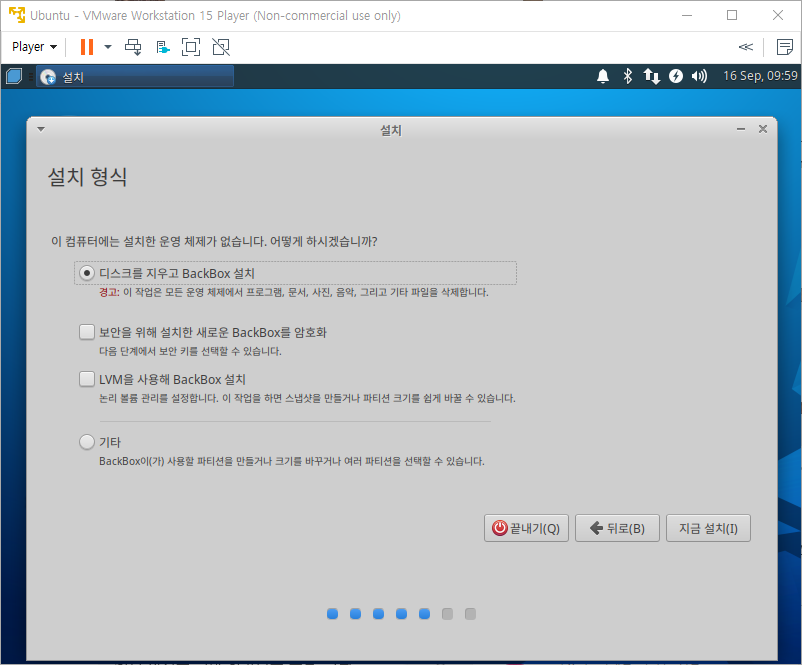Image resolution: width=802 pixels, height=665 pixels.
Task: Click the removable devices connect icon
Action: pos(163,47)
